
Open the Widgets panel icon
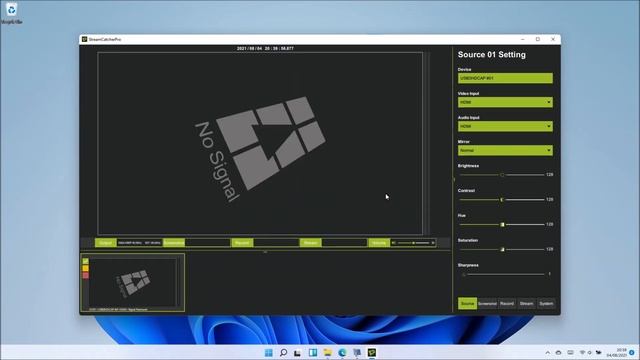click(313, 353)
